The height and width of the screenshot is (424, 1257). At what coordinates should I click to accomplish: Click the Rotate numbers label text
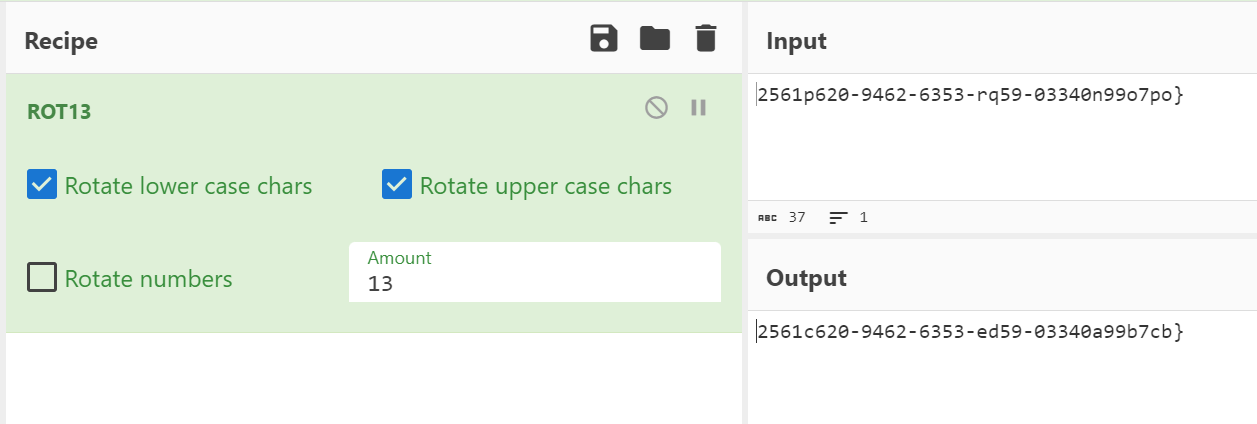click(149, 279)
